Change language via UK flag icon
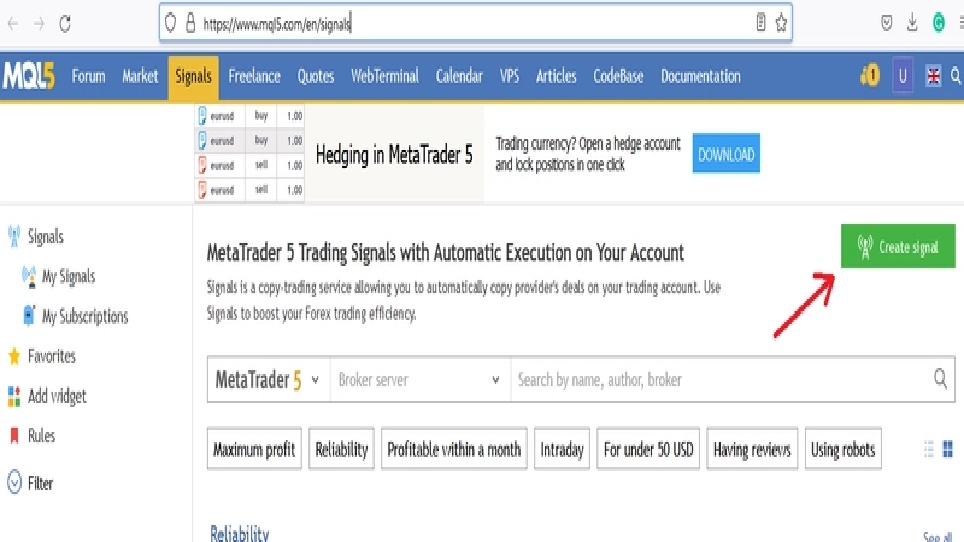Image resolution: width=964 pixels, height=542 pixels. (x=933, y=76)
